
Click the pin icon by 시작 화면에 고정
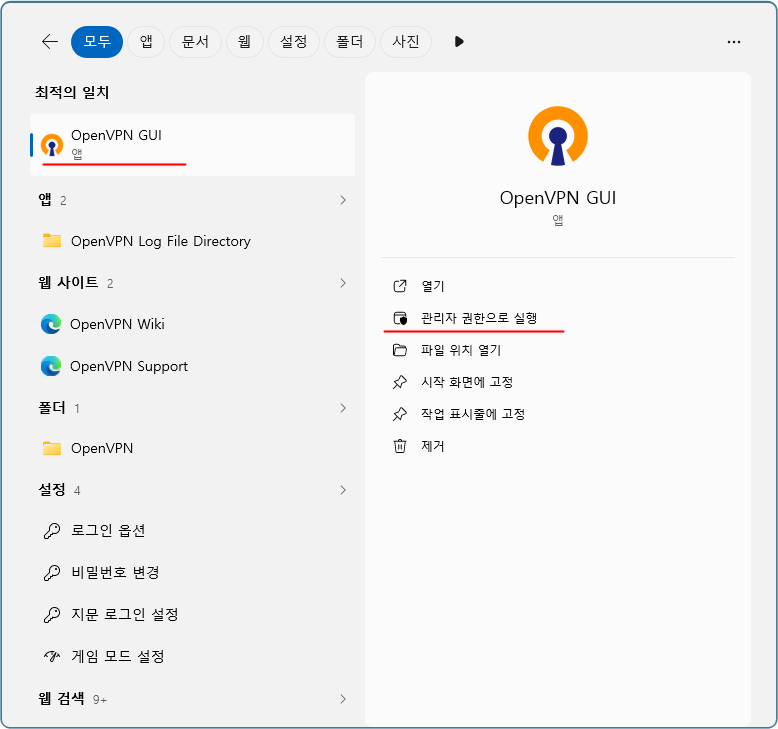pyautogui.click(x=400, y=382)
